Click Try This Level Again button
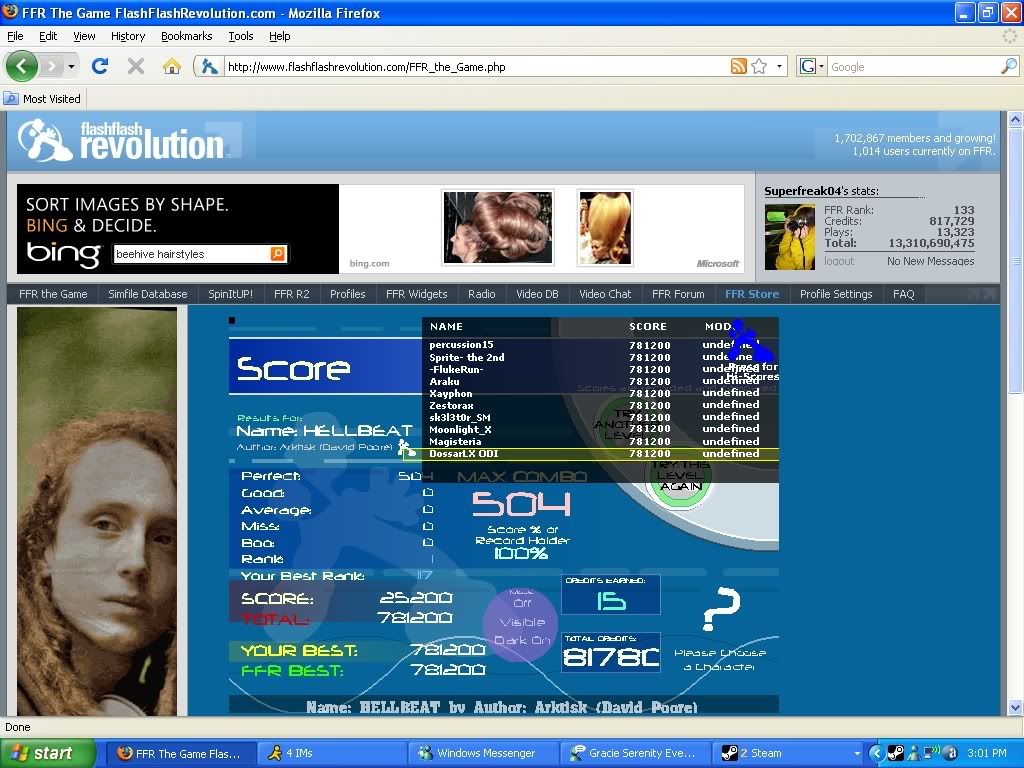1024x768 pixels. pyautogui.click(x=679, y=476)
